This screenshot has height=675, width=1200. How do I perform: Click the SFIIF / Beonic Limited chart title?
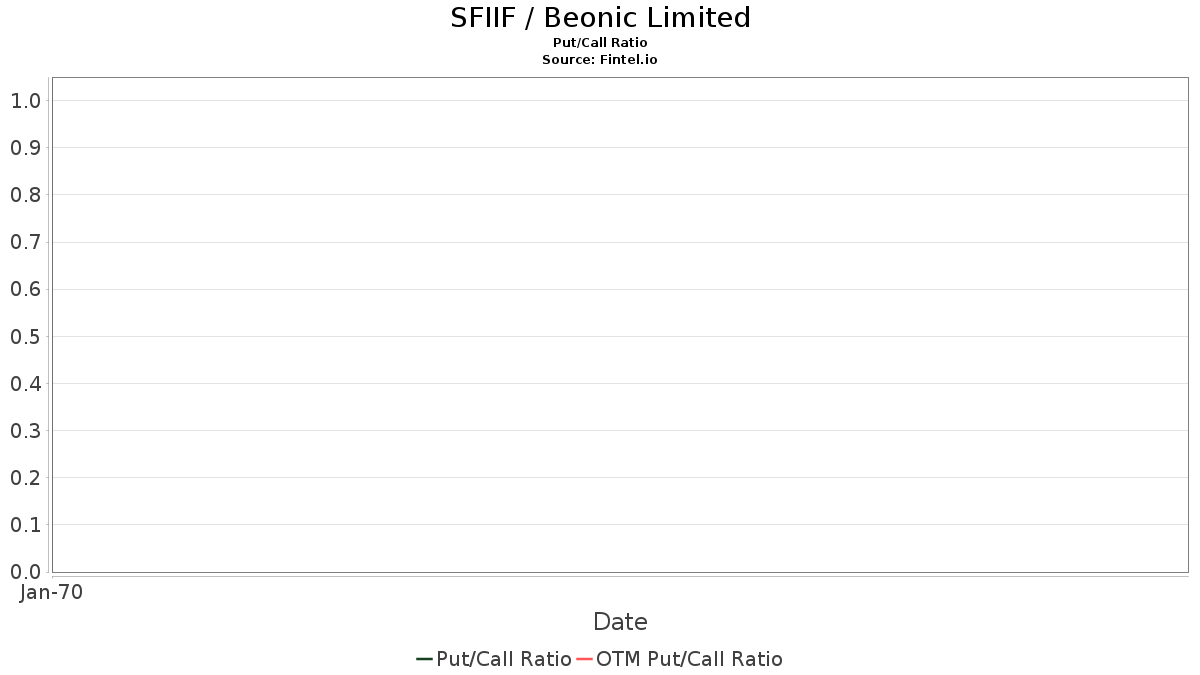tap(600, 18)
